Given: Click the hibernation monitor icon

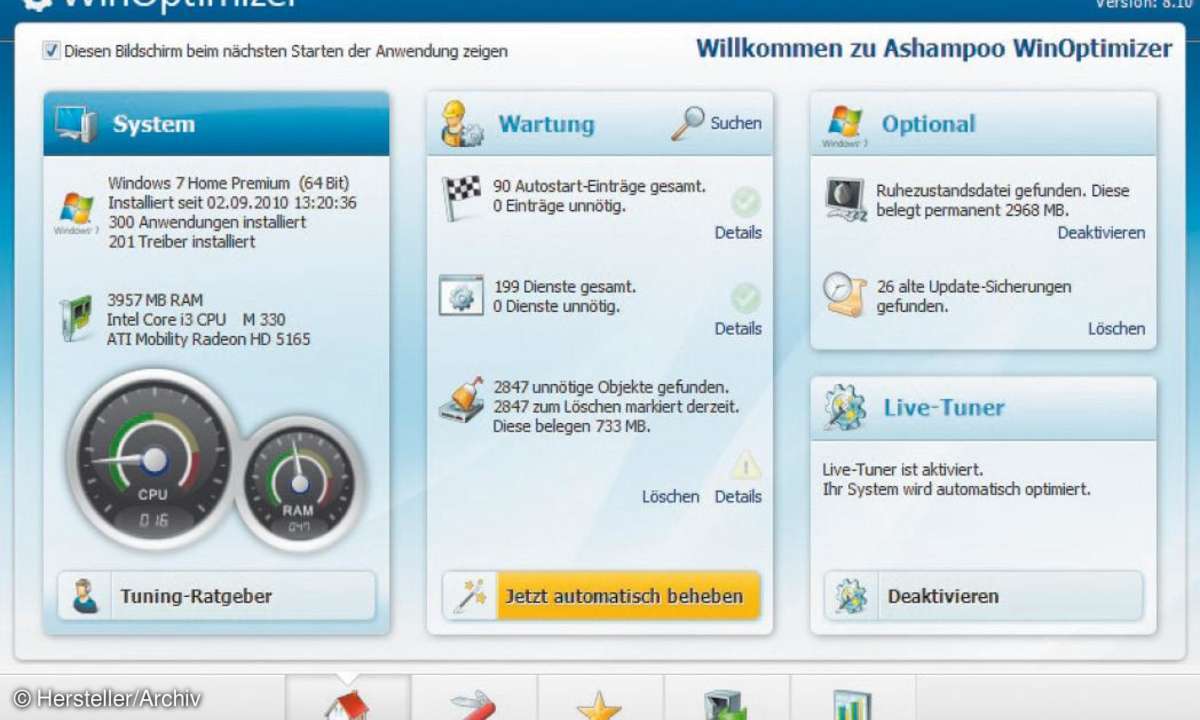Looking at the screenshot, I should click(846, 199).
